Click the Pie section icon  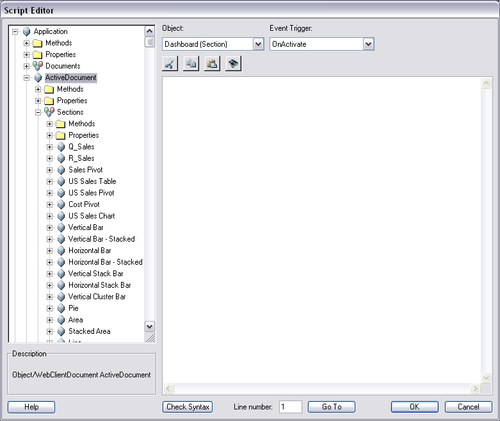click(61, 308)
